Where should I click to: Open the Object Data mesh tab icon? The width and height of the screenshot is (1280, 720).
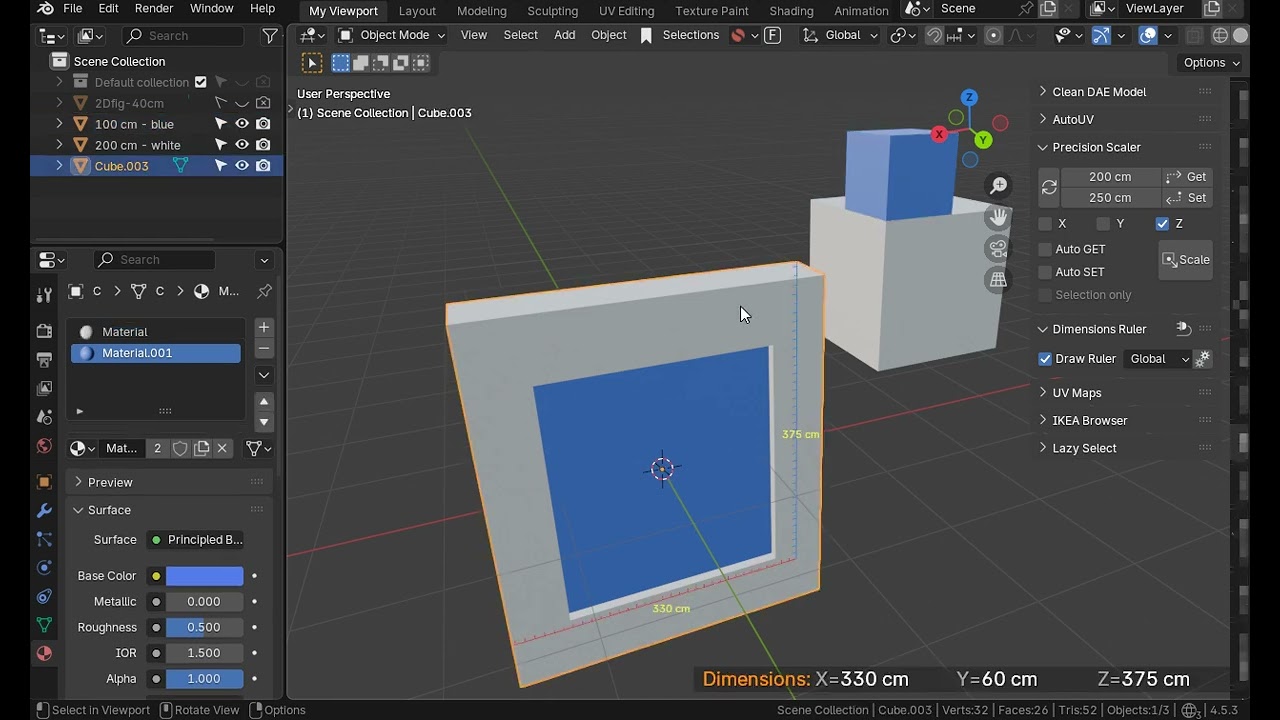[44, 625]
